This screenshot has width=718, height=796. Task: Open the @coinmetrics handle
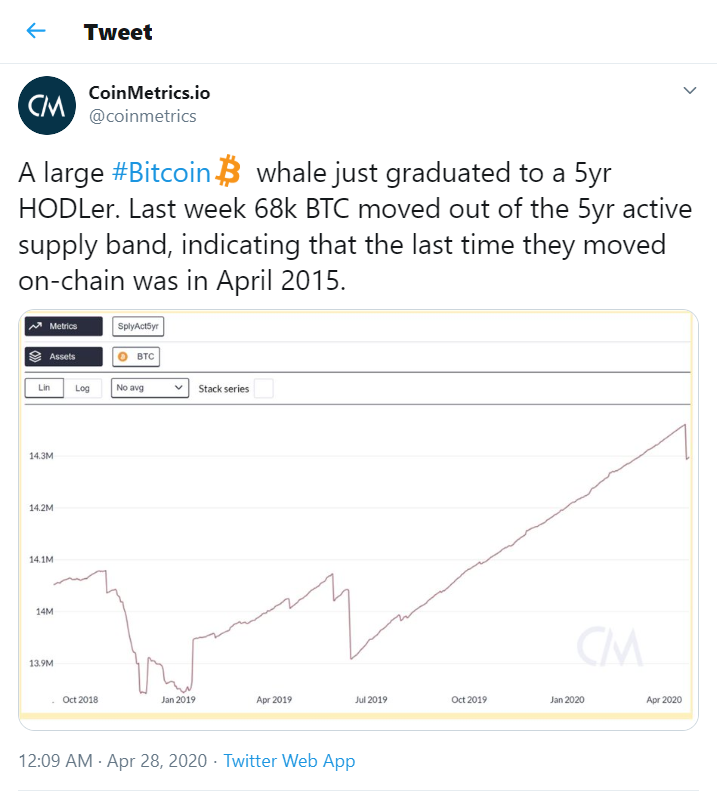[x=143, y=116]
